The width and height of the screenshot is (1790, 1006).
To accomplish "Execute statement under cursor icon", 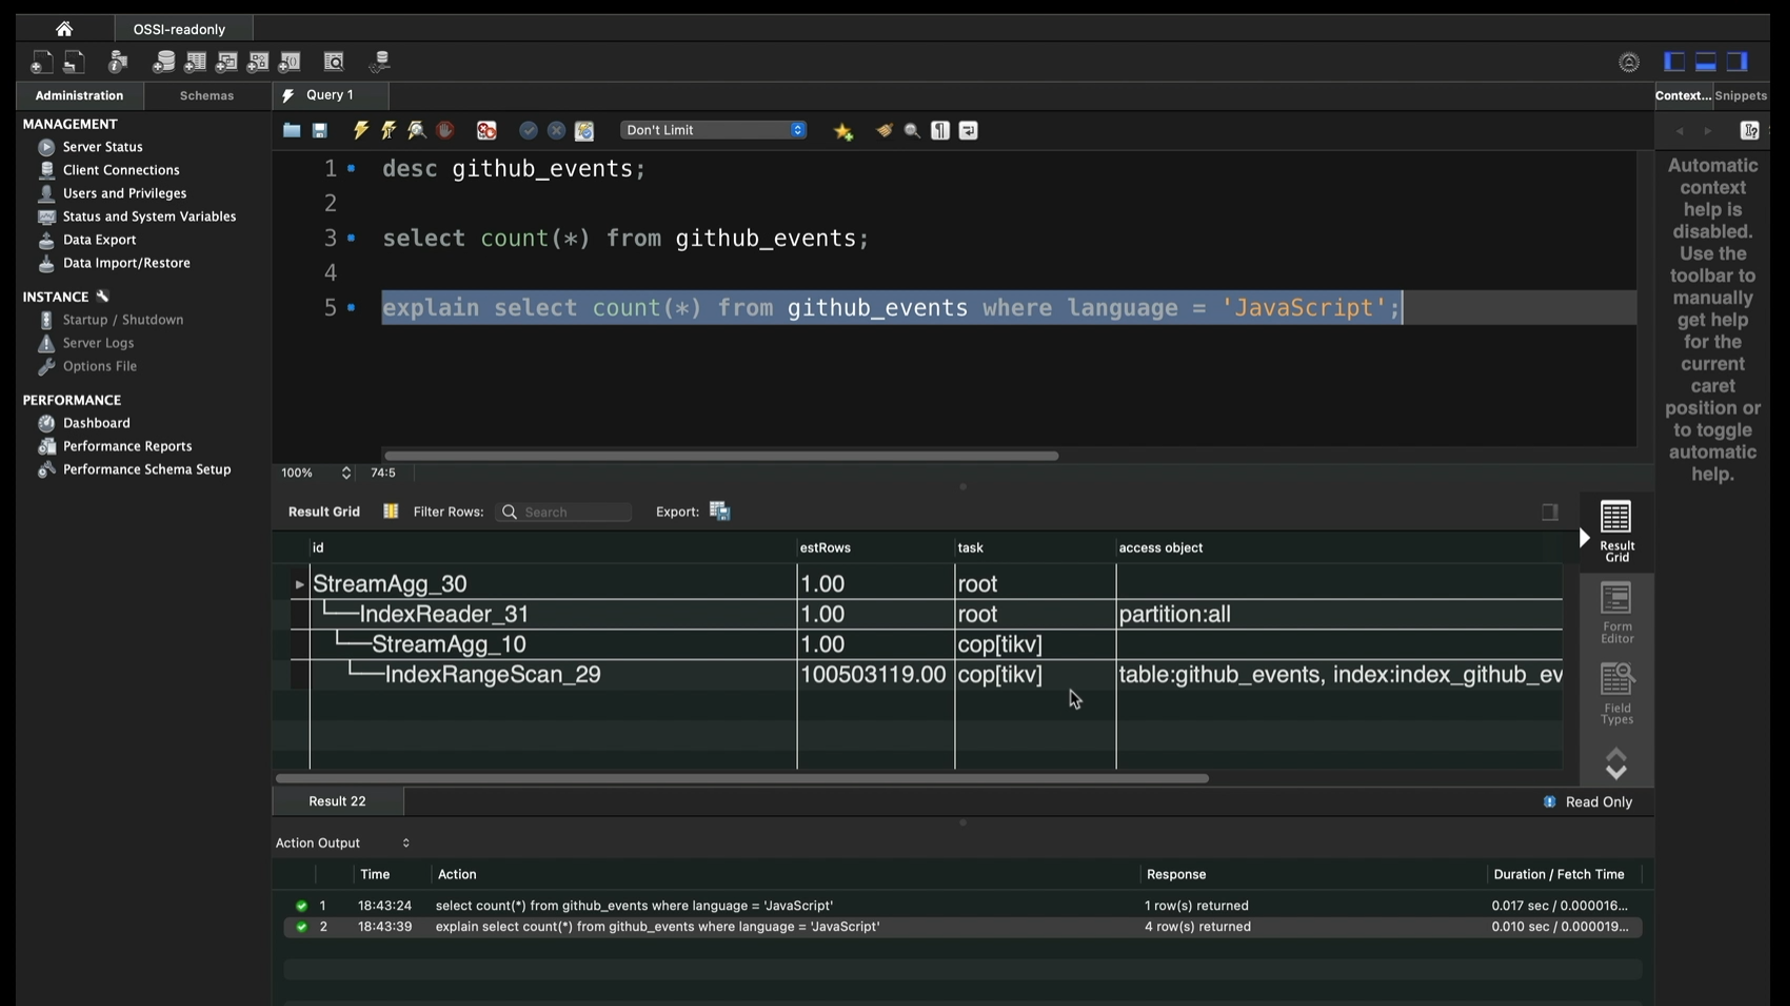I will pos(388,130).
